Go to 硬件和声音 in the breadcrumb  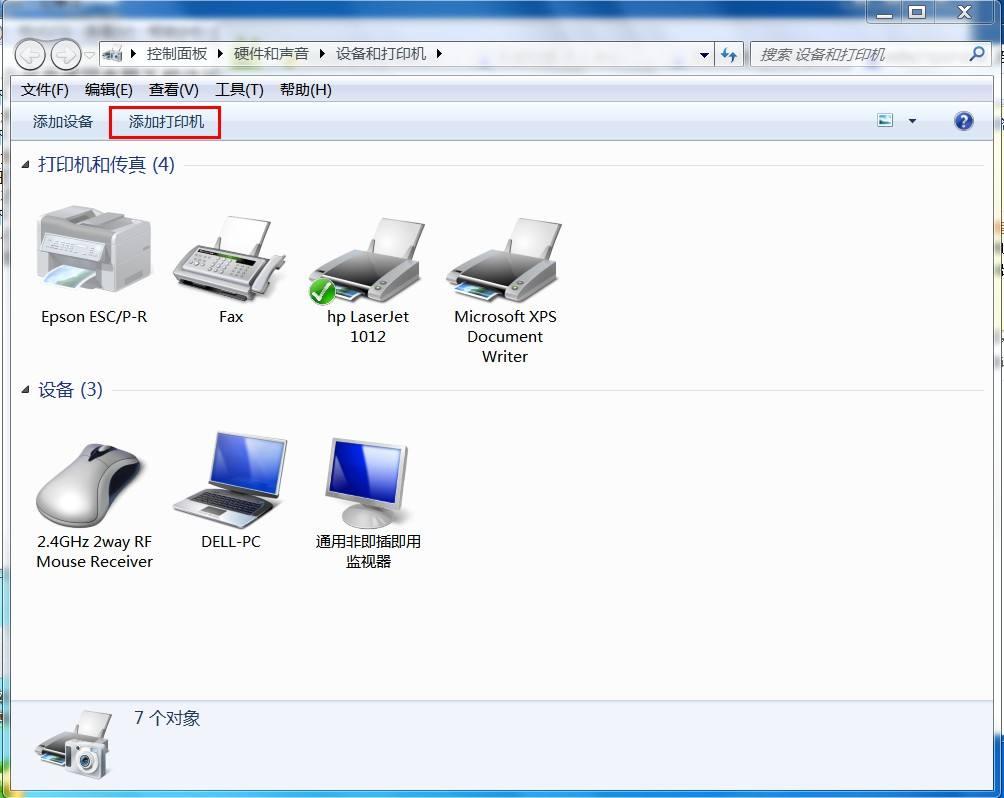pos(271,54)
